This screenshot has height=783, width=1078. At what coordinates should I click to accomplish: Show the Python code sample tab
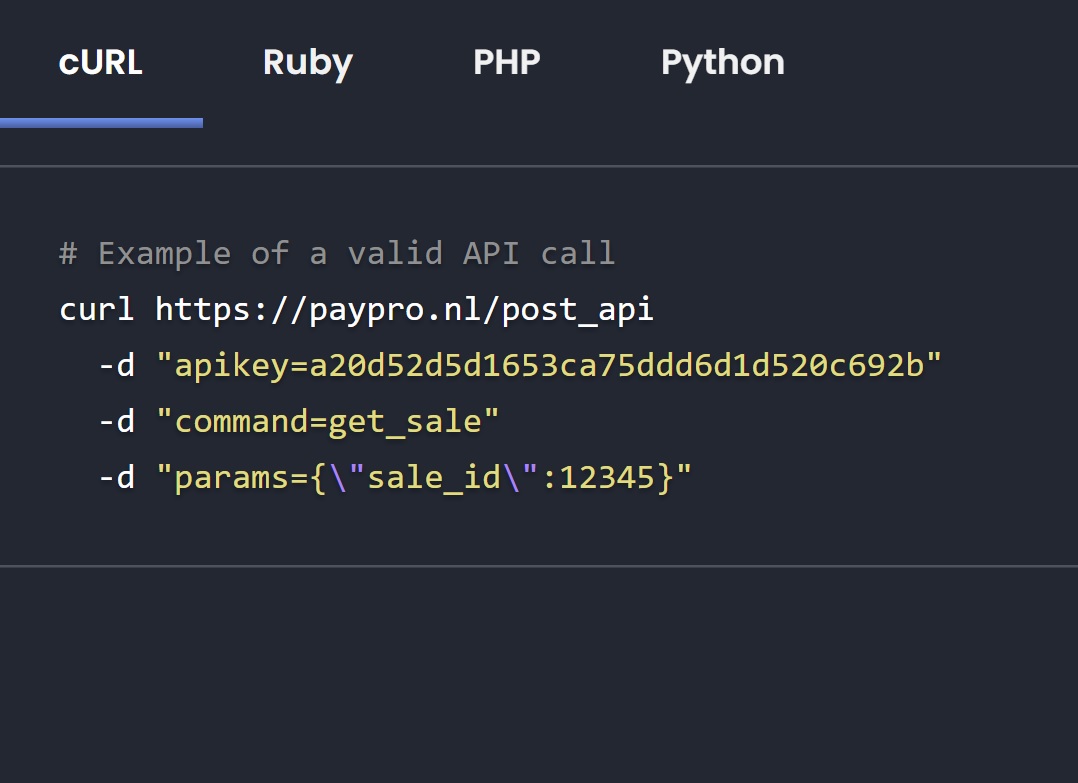722,62
